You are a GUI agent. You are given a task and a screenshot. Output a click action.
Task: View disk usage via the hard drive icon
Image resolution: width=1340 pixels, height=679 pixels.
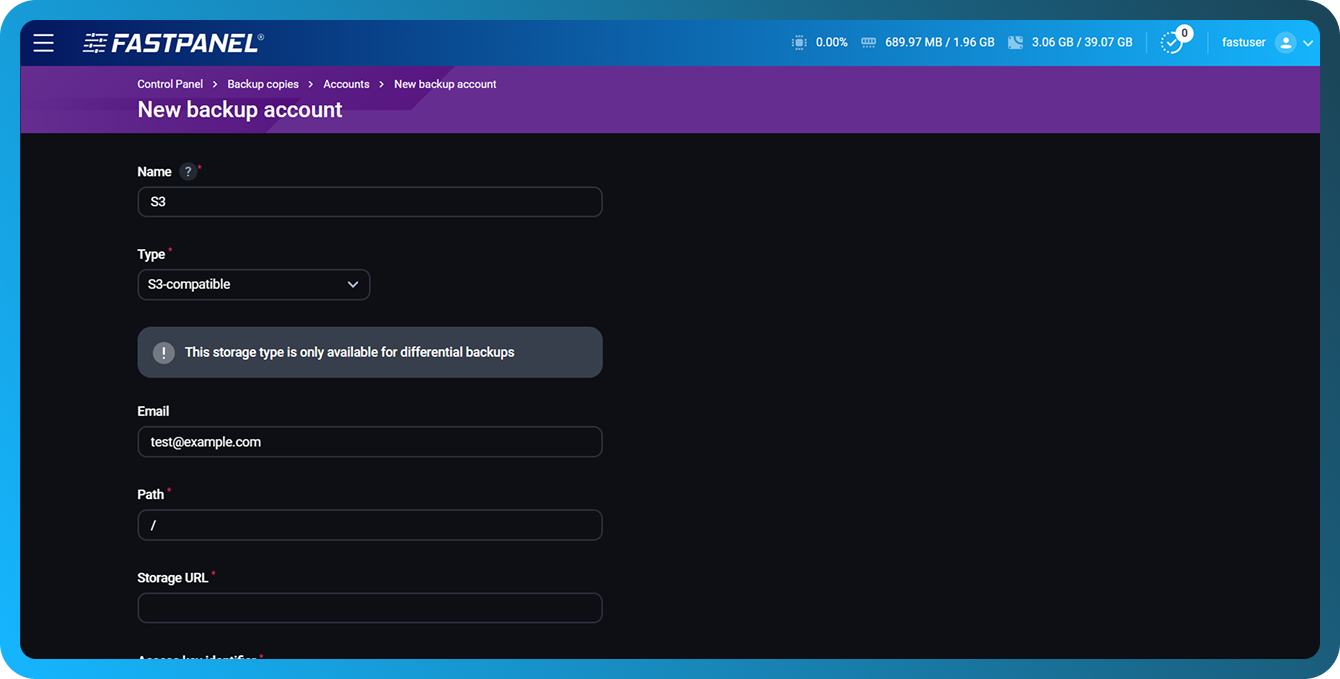point(1015,42)
